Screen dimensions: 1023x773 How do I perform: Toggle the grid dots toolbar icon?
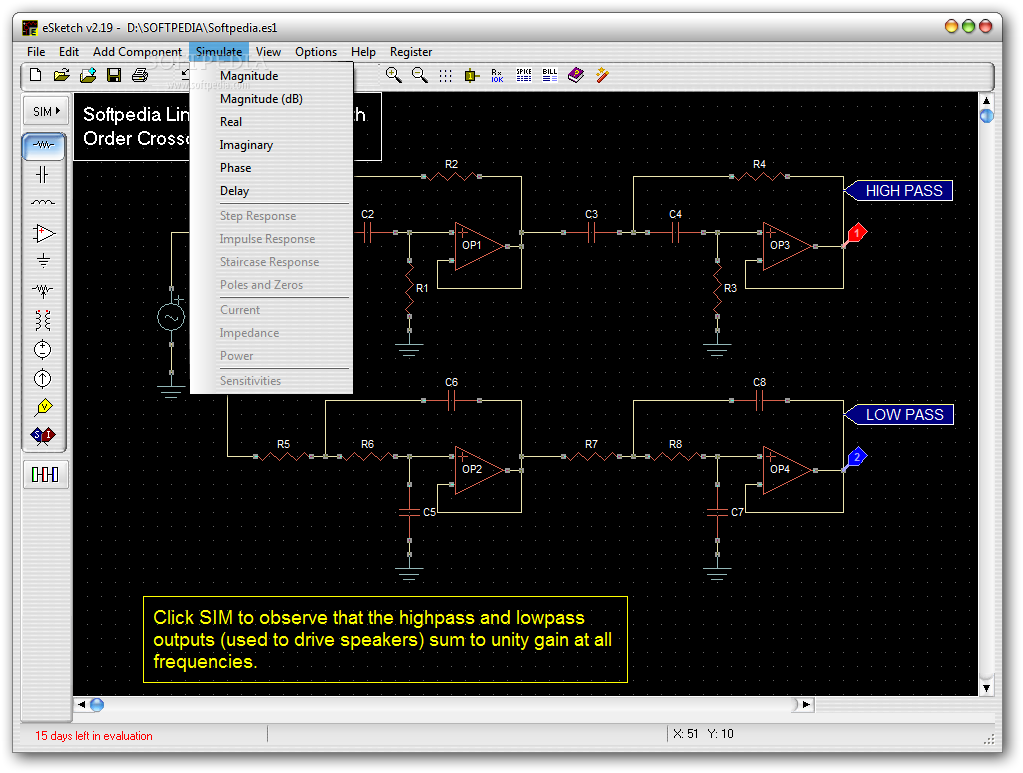point(446,76)
